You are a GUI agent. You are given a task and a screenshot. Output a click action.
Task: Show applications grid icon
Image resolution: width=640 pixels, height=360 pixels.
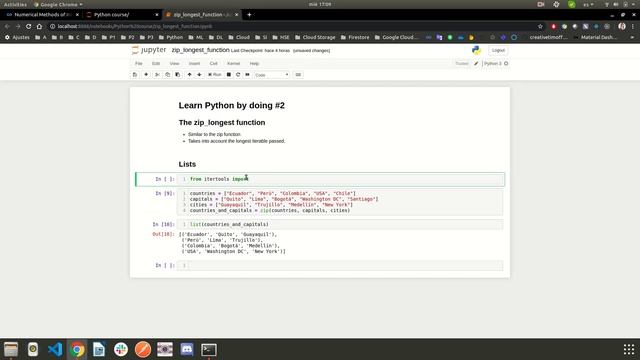tap(629, 349)
